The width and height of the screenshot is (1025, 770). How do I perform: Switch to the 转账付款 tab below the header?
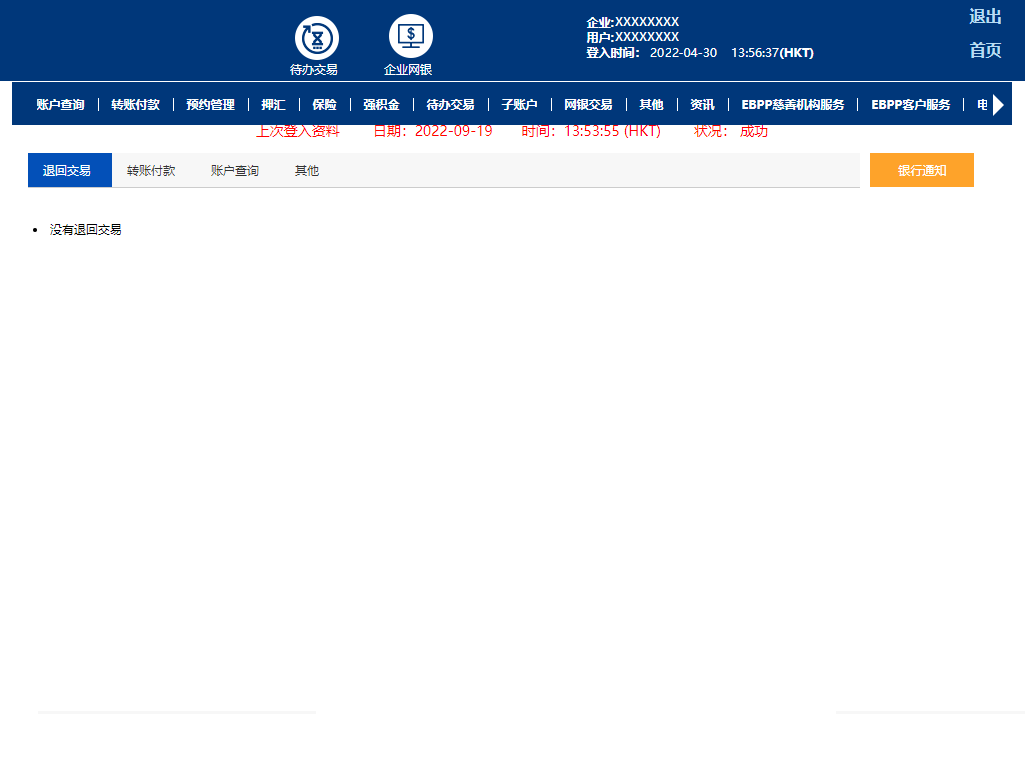coord(151,171)
